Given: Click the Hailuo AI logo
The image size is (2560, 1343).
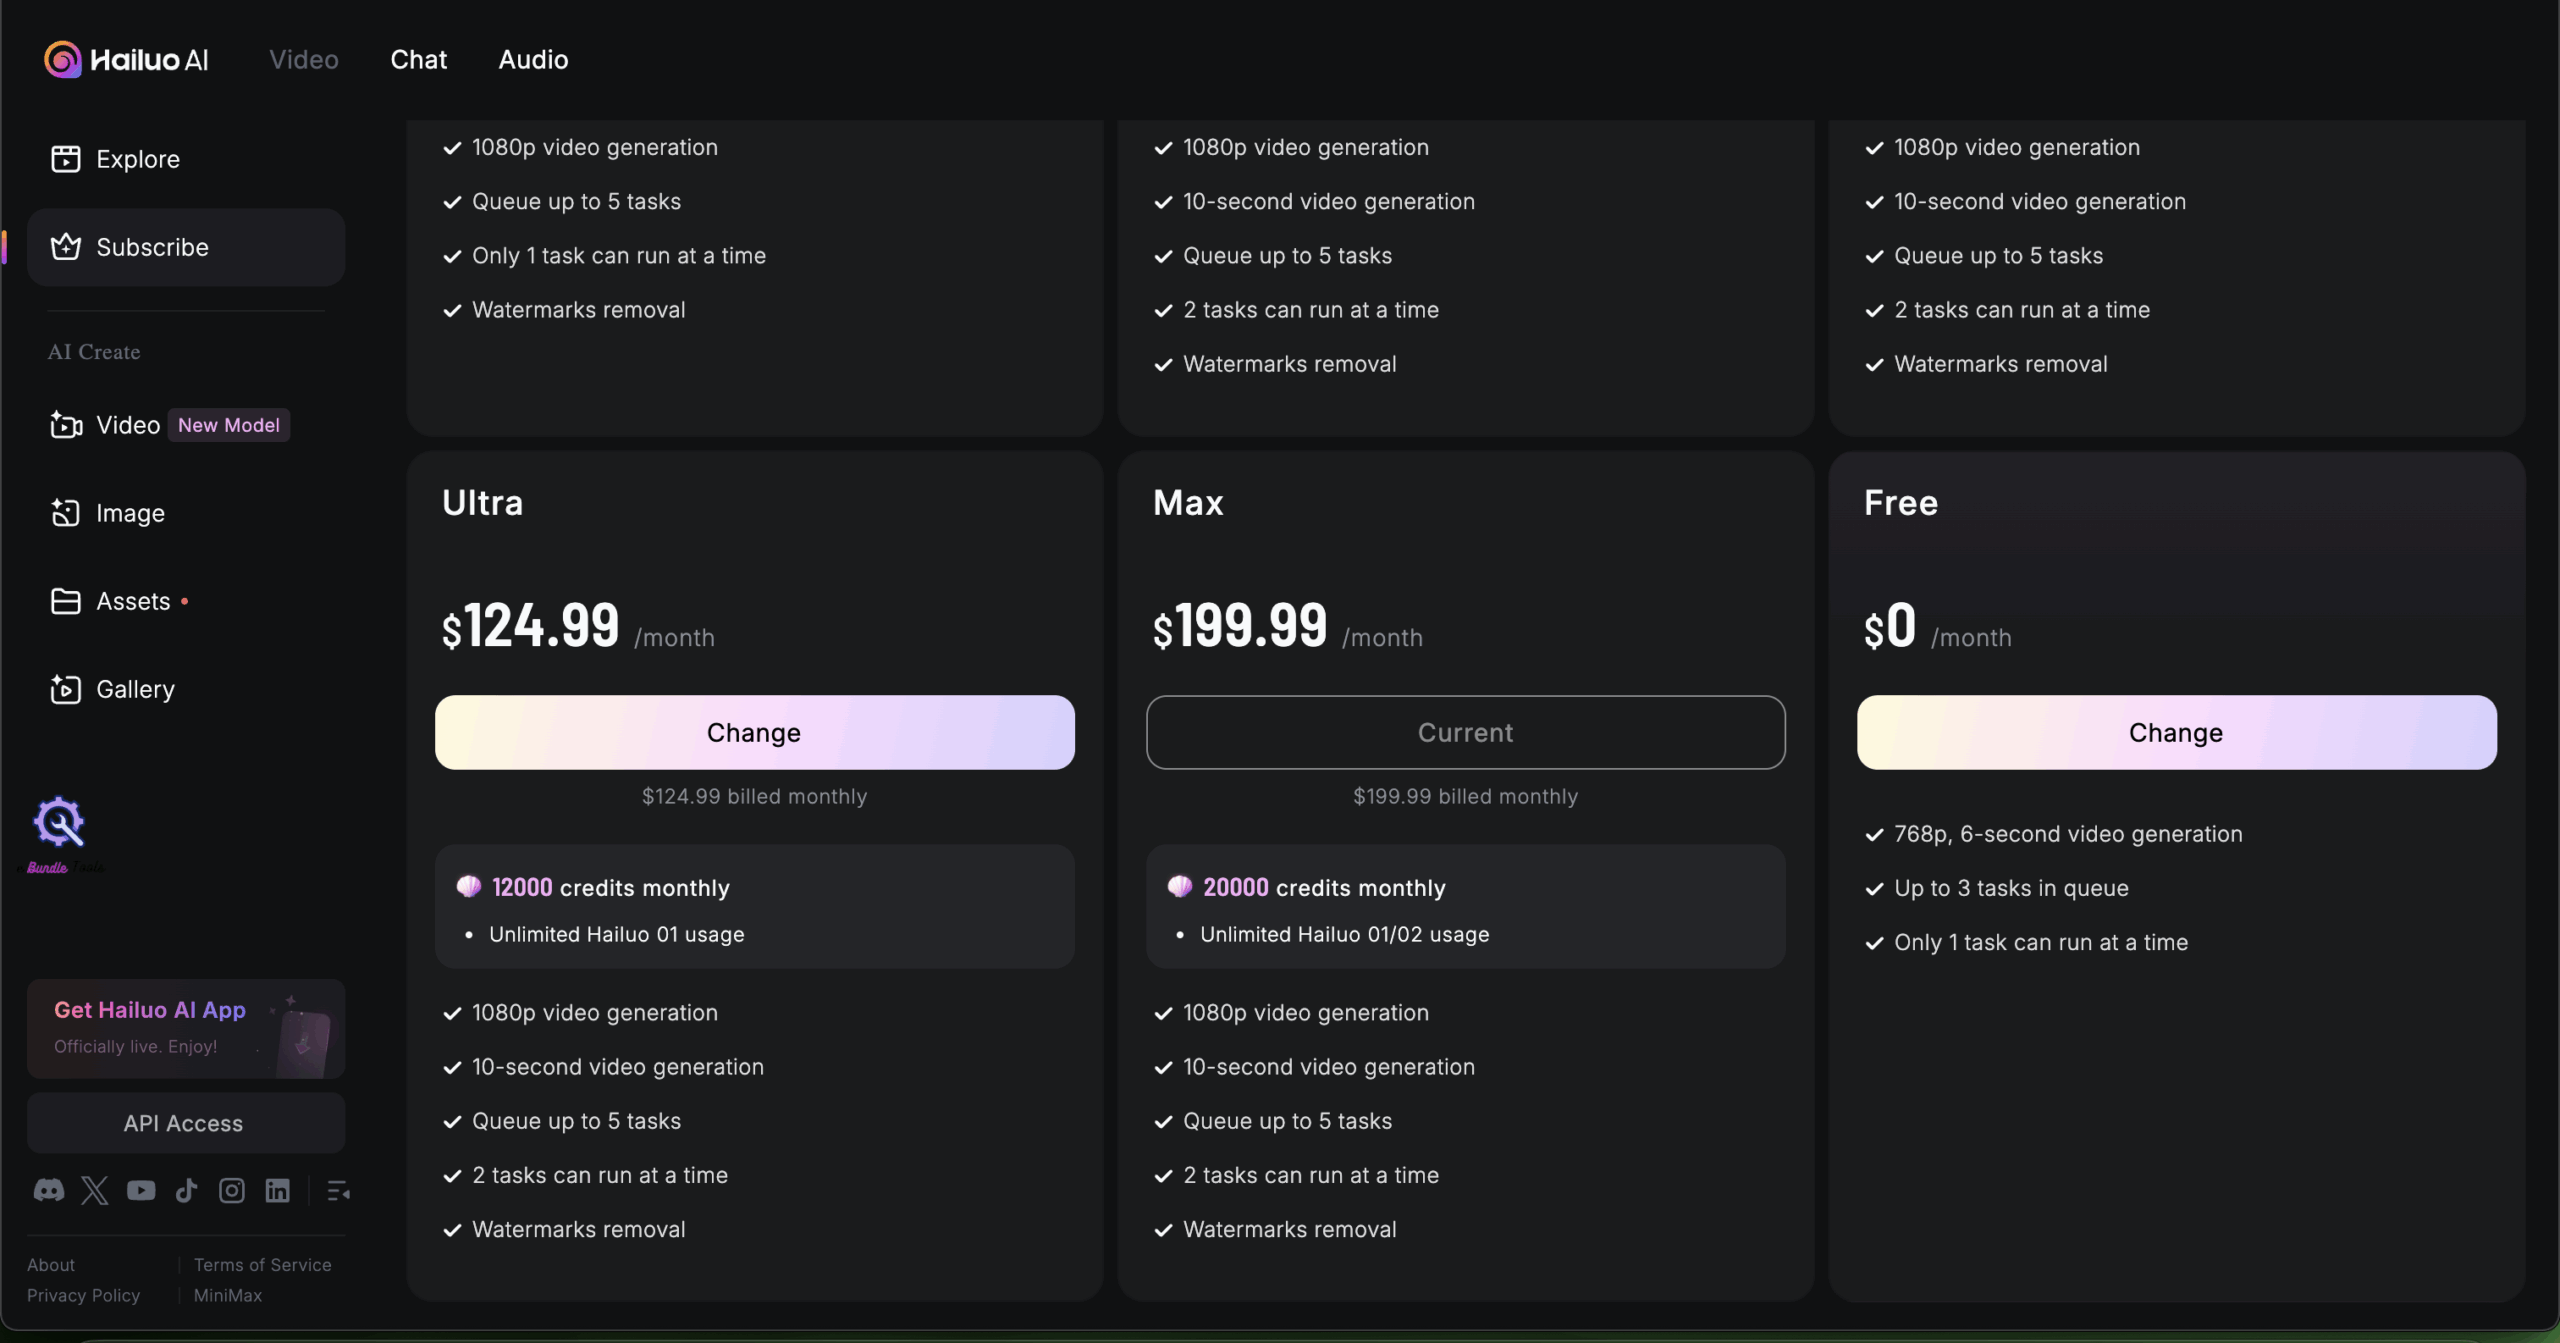Looking at the screenshot, I should [127, 60].
